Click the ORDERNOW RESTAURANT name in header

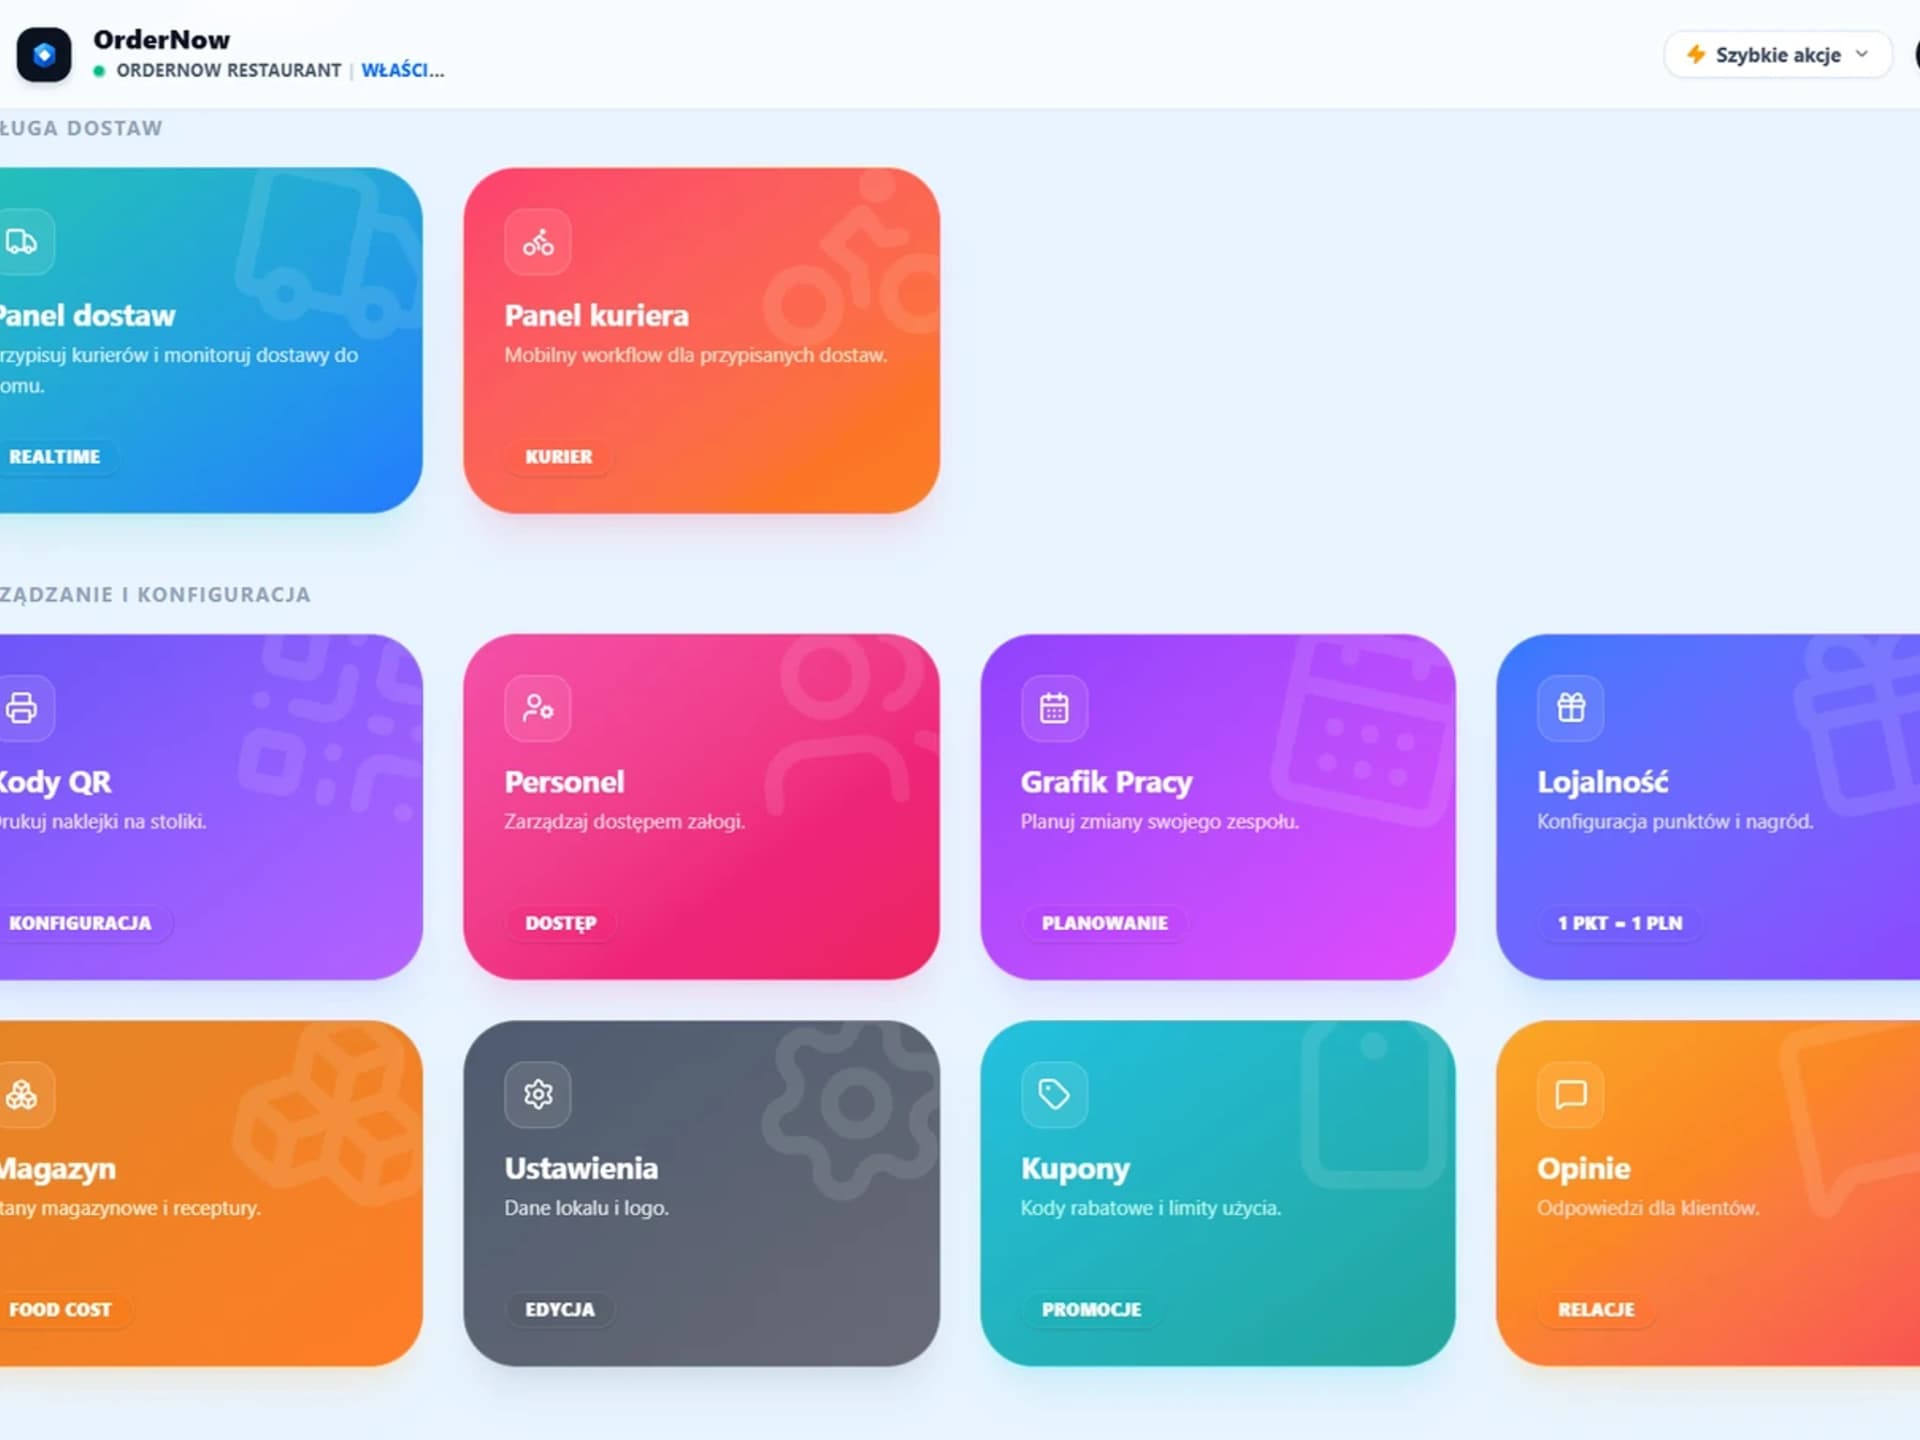(229, 71)
